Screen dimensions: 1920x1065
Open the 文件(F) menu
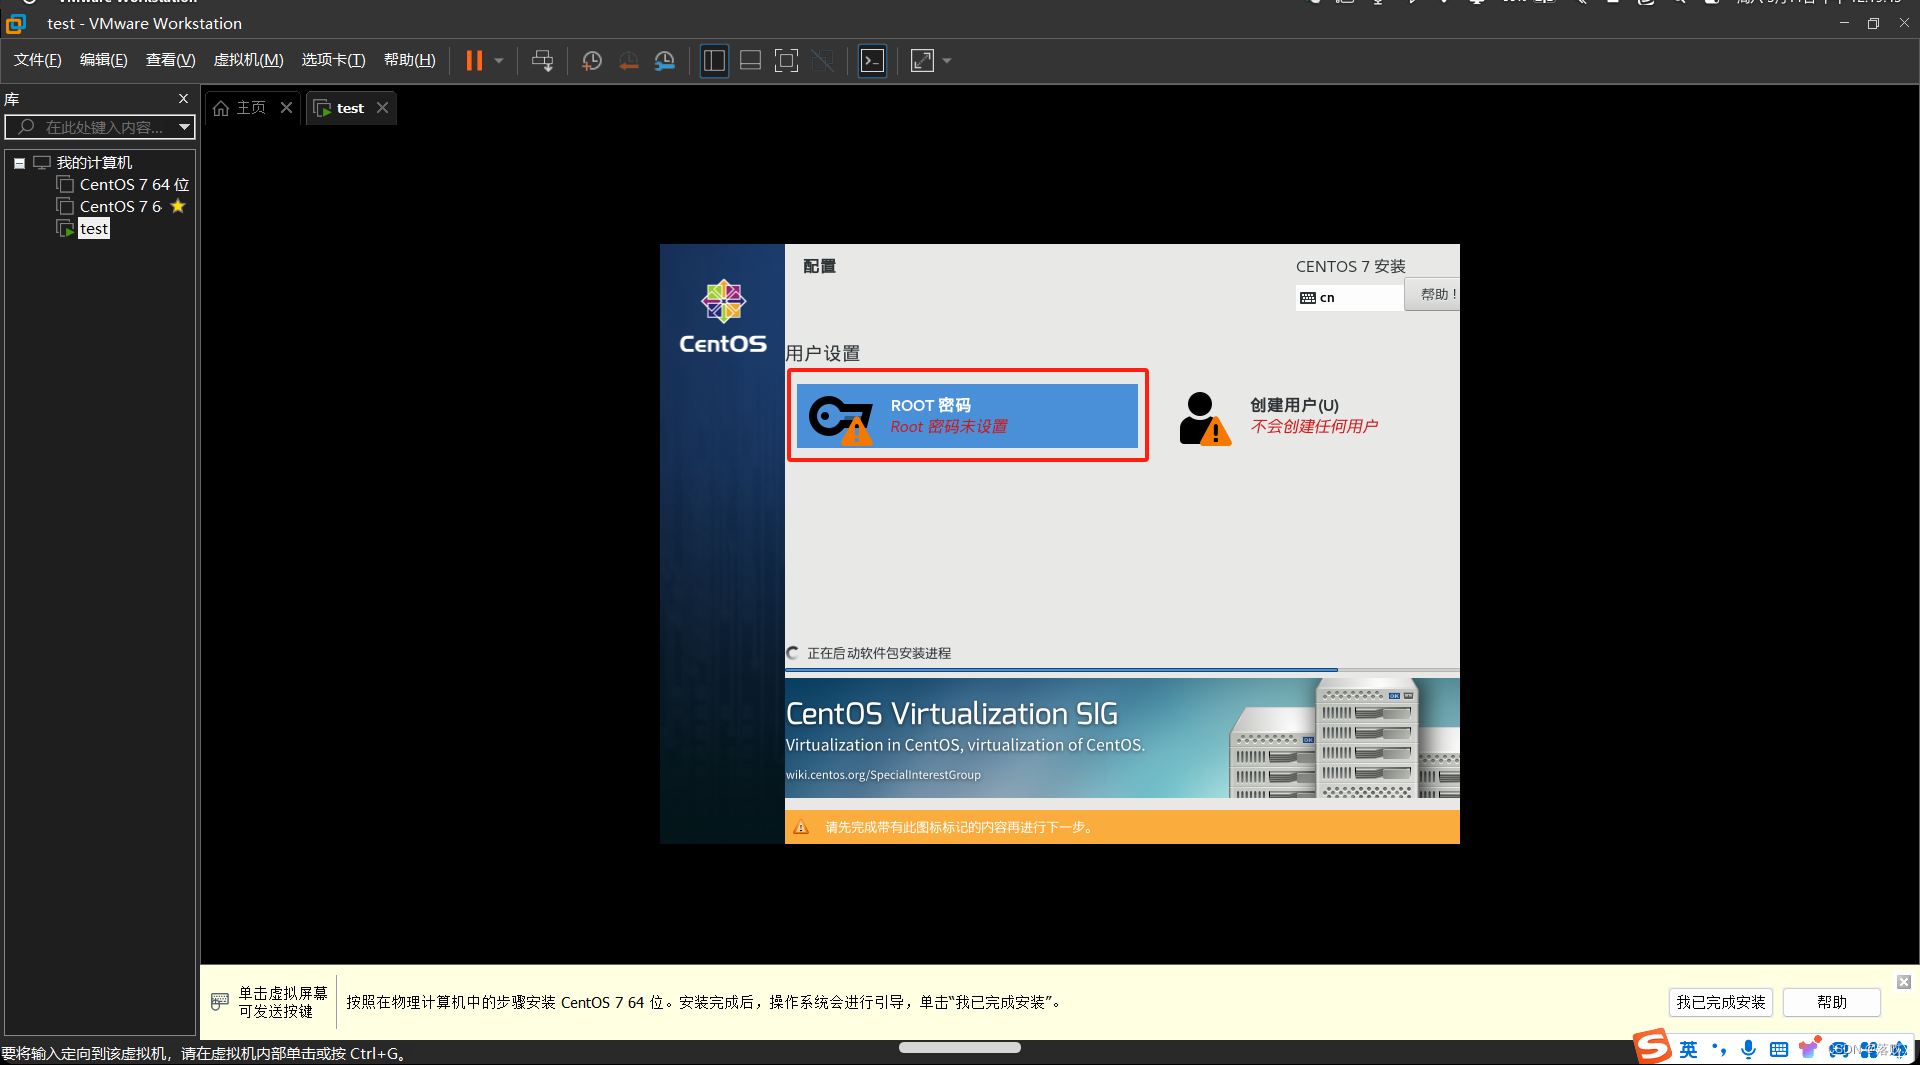pyautogui.click(x=38, y=60)
